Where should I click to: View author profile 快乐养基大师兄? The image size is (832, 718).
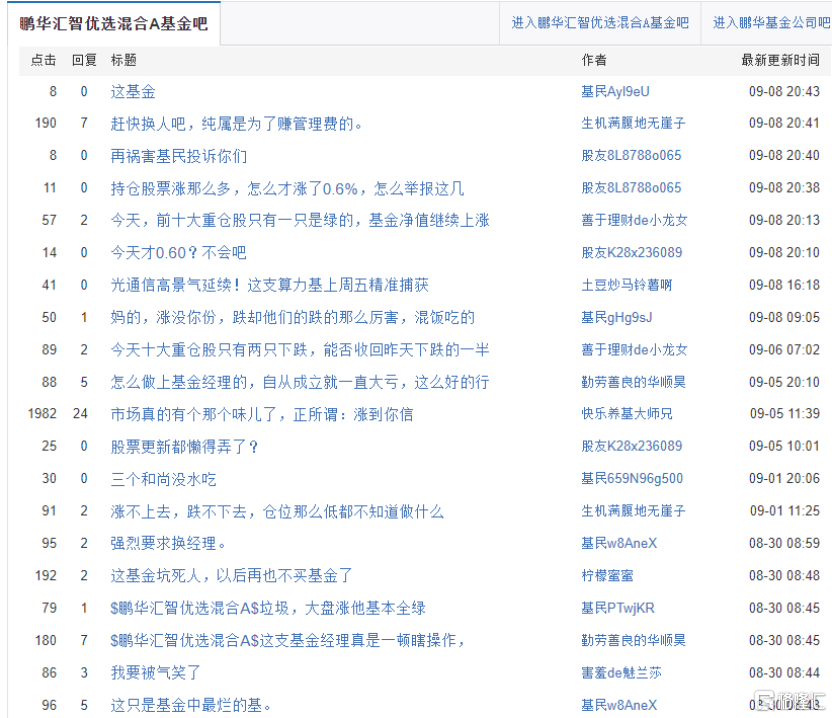point(627,414)
